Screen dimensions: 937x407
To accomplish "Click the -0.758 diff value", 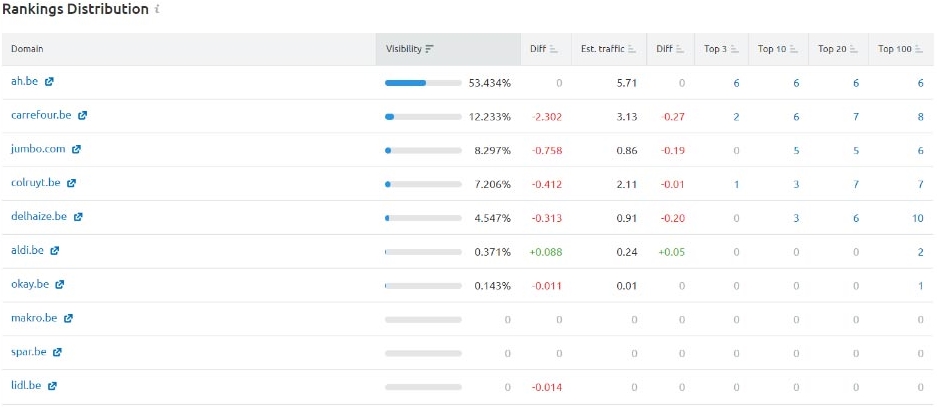I will pos(547,151).
